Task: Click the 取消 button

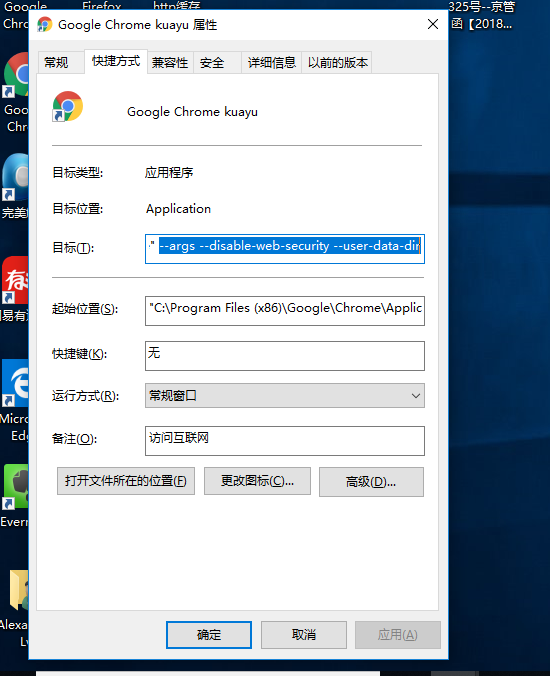Action: click(304, 635)
